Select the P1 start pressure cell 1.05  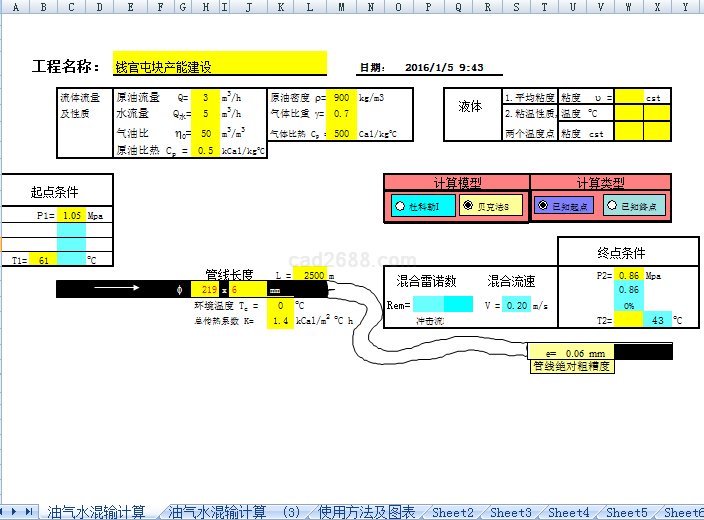(x=71, y=215)
